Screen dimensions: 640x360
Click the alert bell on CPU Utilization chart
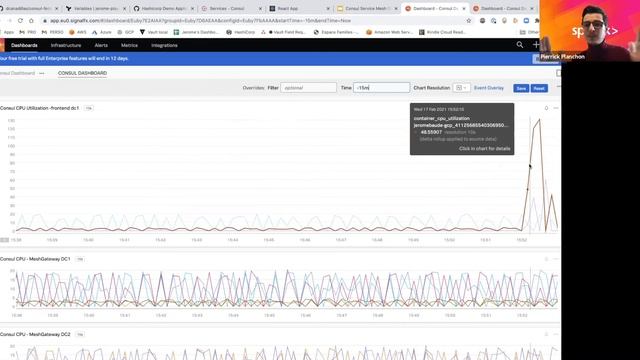pyautogui.click(x=546, y=108)
